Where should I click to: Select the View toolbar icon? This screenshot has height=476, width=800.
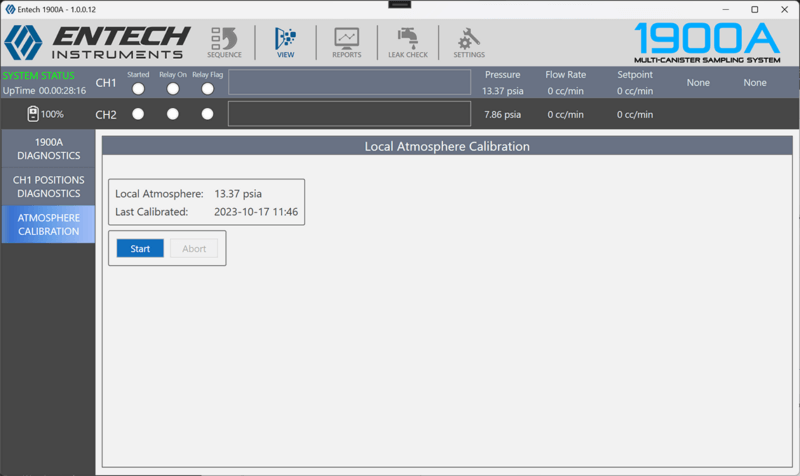click(285, 42)
